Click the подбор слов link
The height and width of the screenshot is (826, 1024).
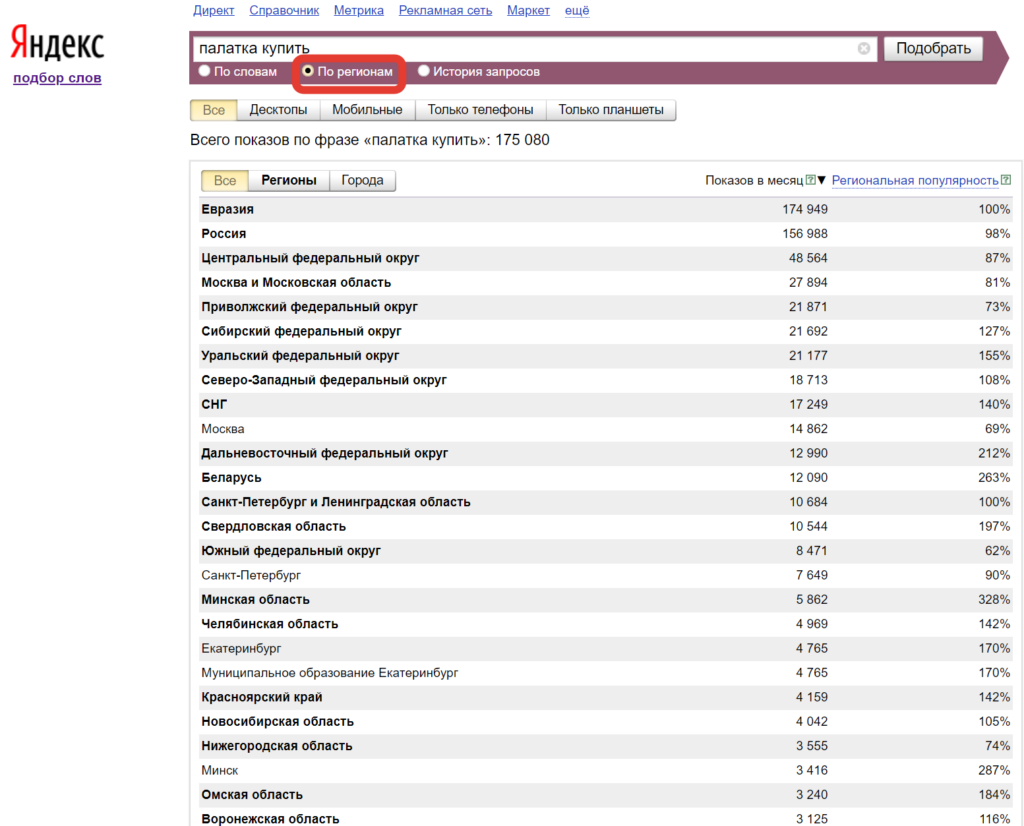[57, 78]
